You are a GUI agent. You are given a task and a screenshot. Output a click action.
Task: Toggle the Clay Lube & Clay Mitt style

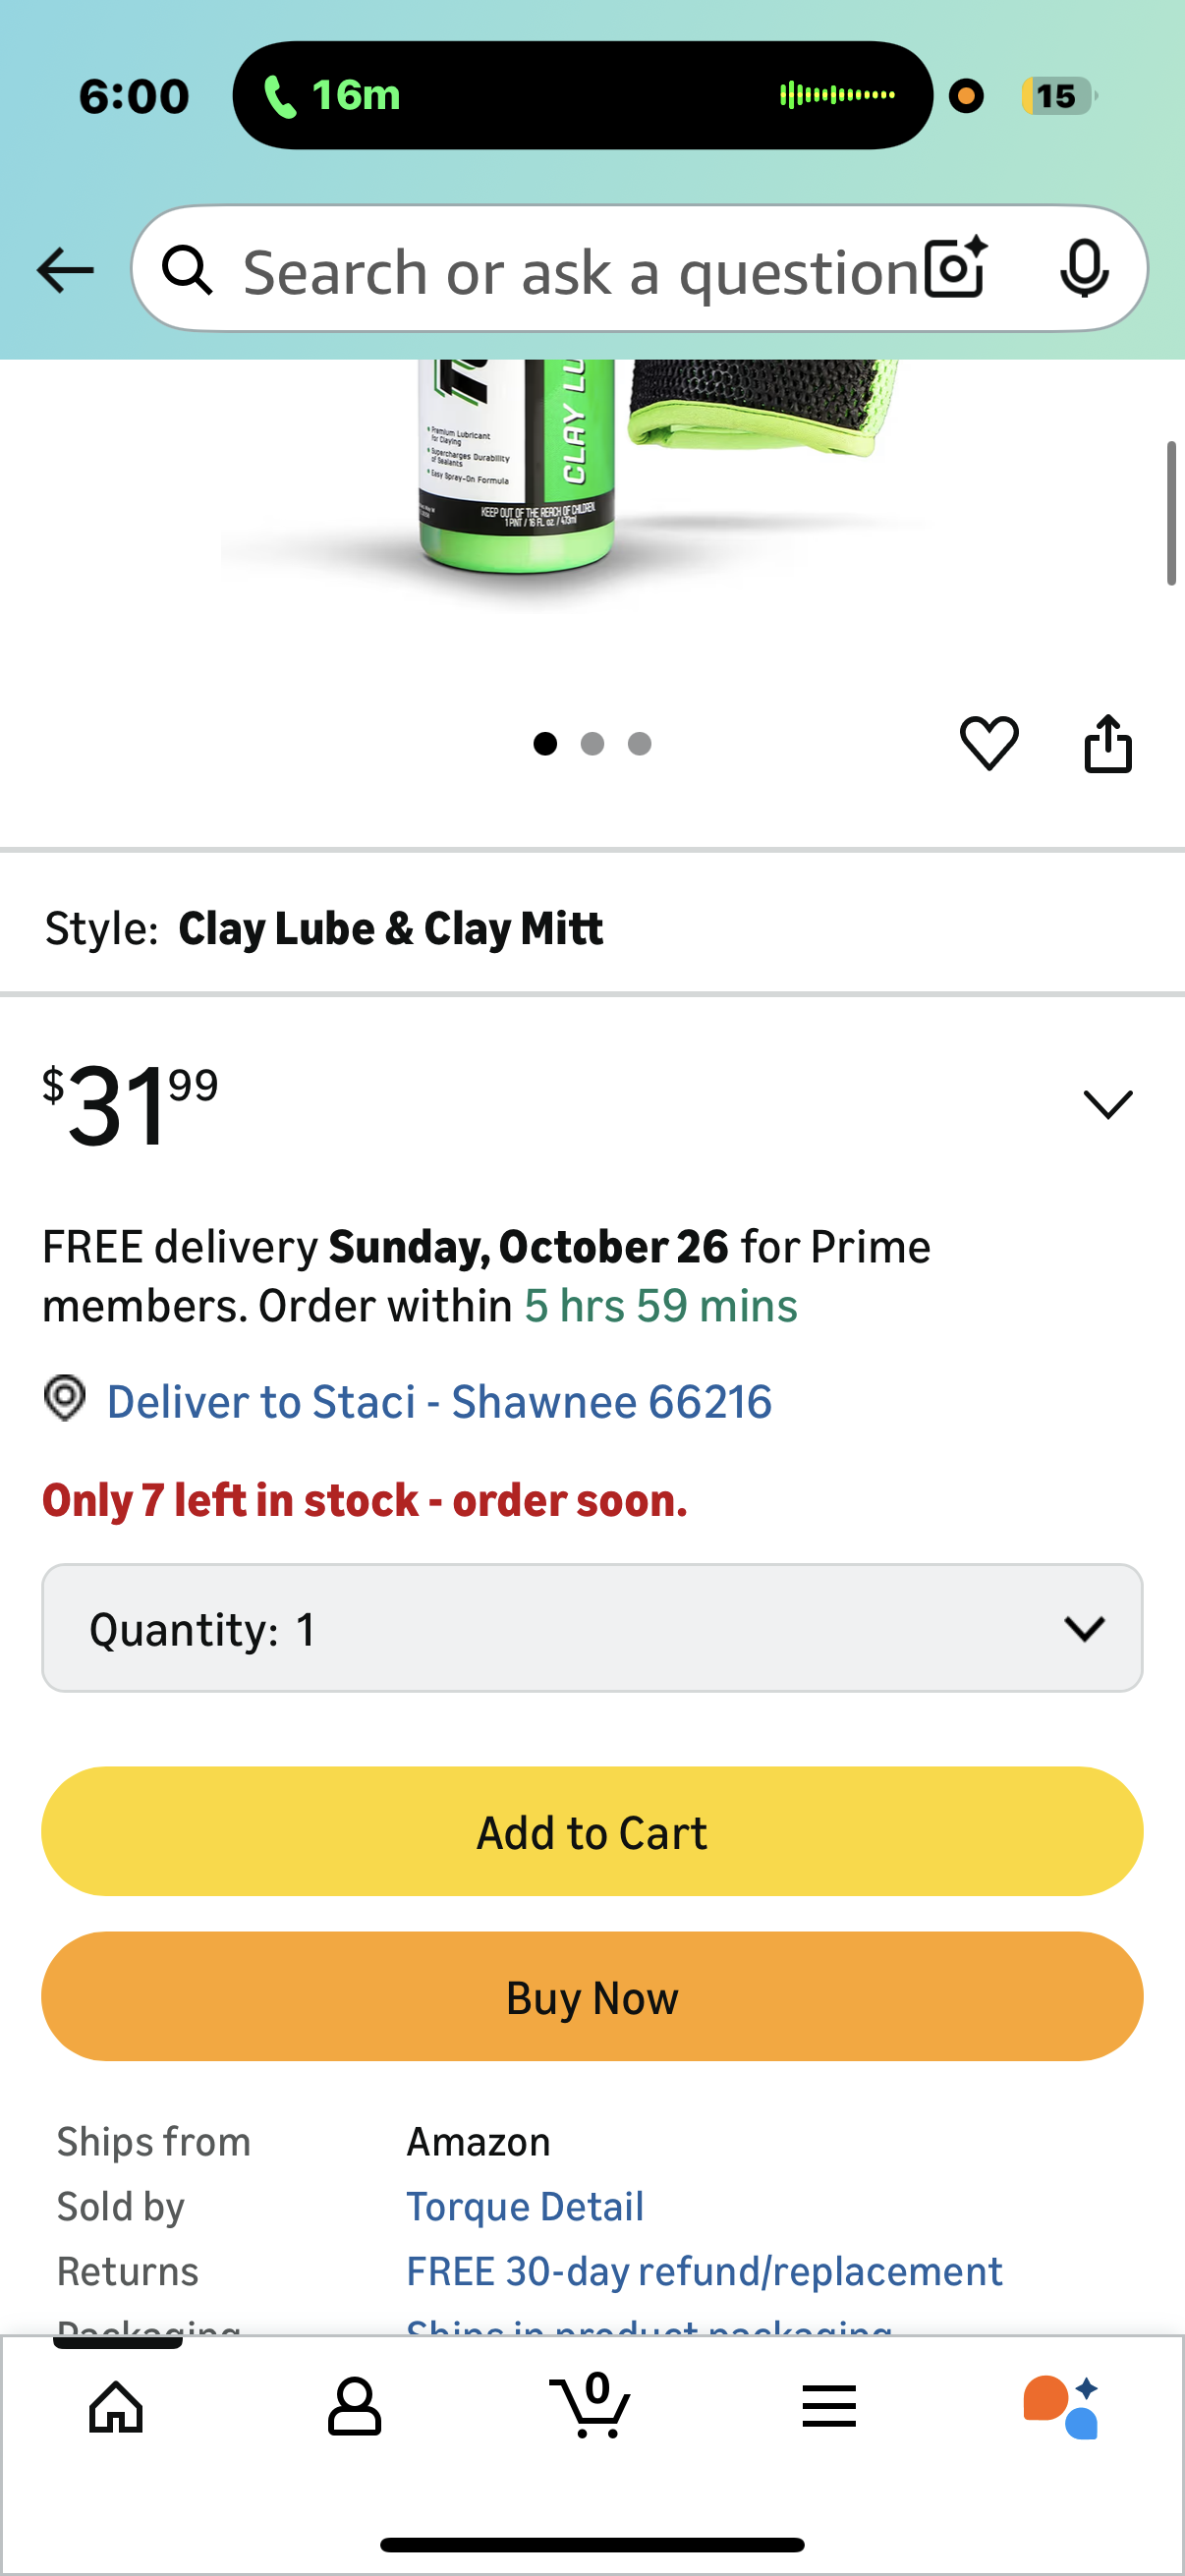coord(391,927)
